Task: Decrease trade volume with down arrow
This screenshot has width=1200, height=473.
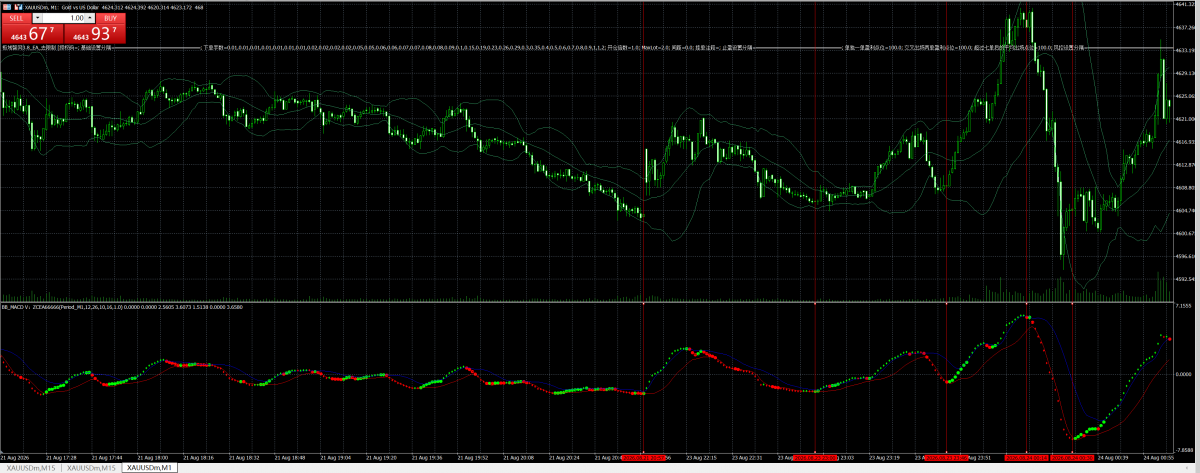Action: point(38,18)
